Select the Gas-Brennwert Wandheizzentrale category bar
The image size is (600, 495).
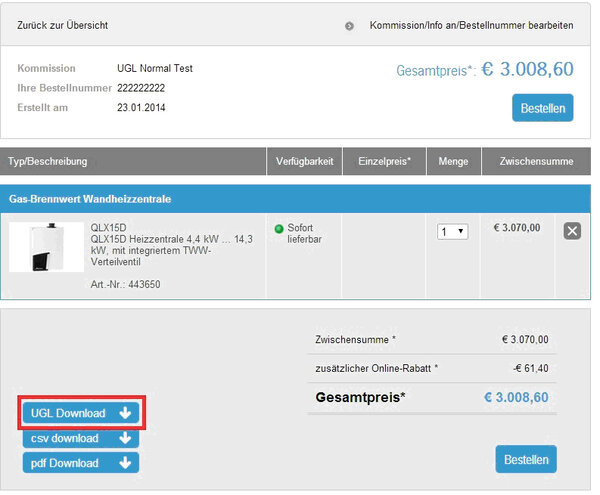coord(90,199)
